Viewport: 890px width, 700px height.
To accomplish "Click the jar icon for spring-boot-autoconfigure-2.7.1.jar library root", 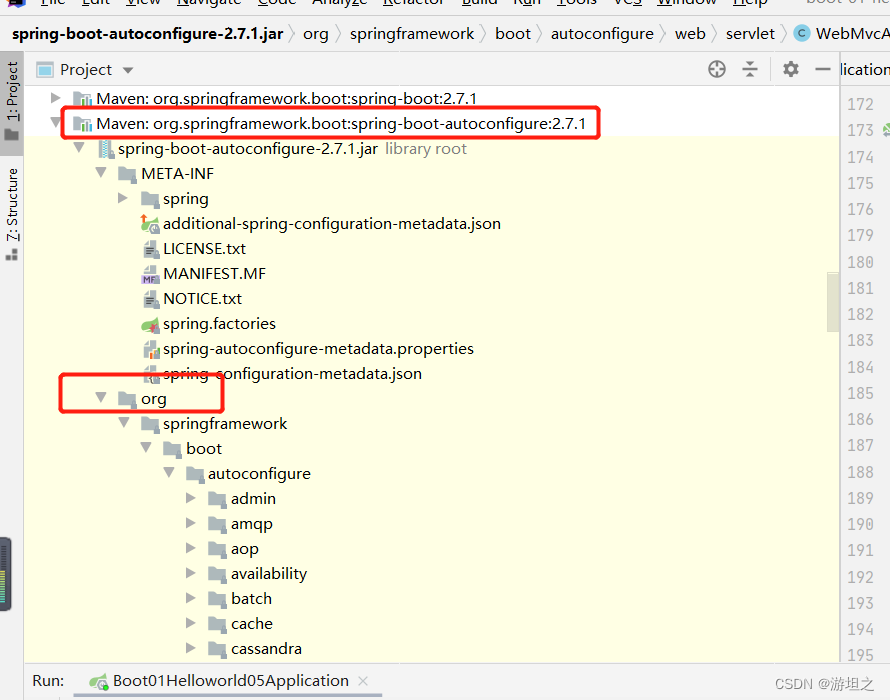I will coord(104,148).
